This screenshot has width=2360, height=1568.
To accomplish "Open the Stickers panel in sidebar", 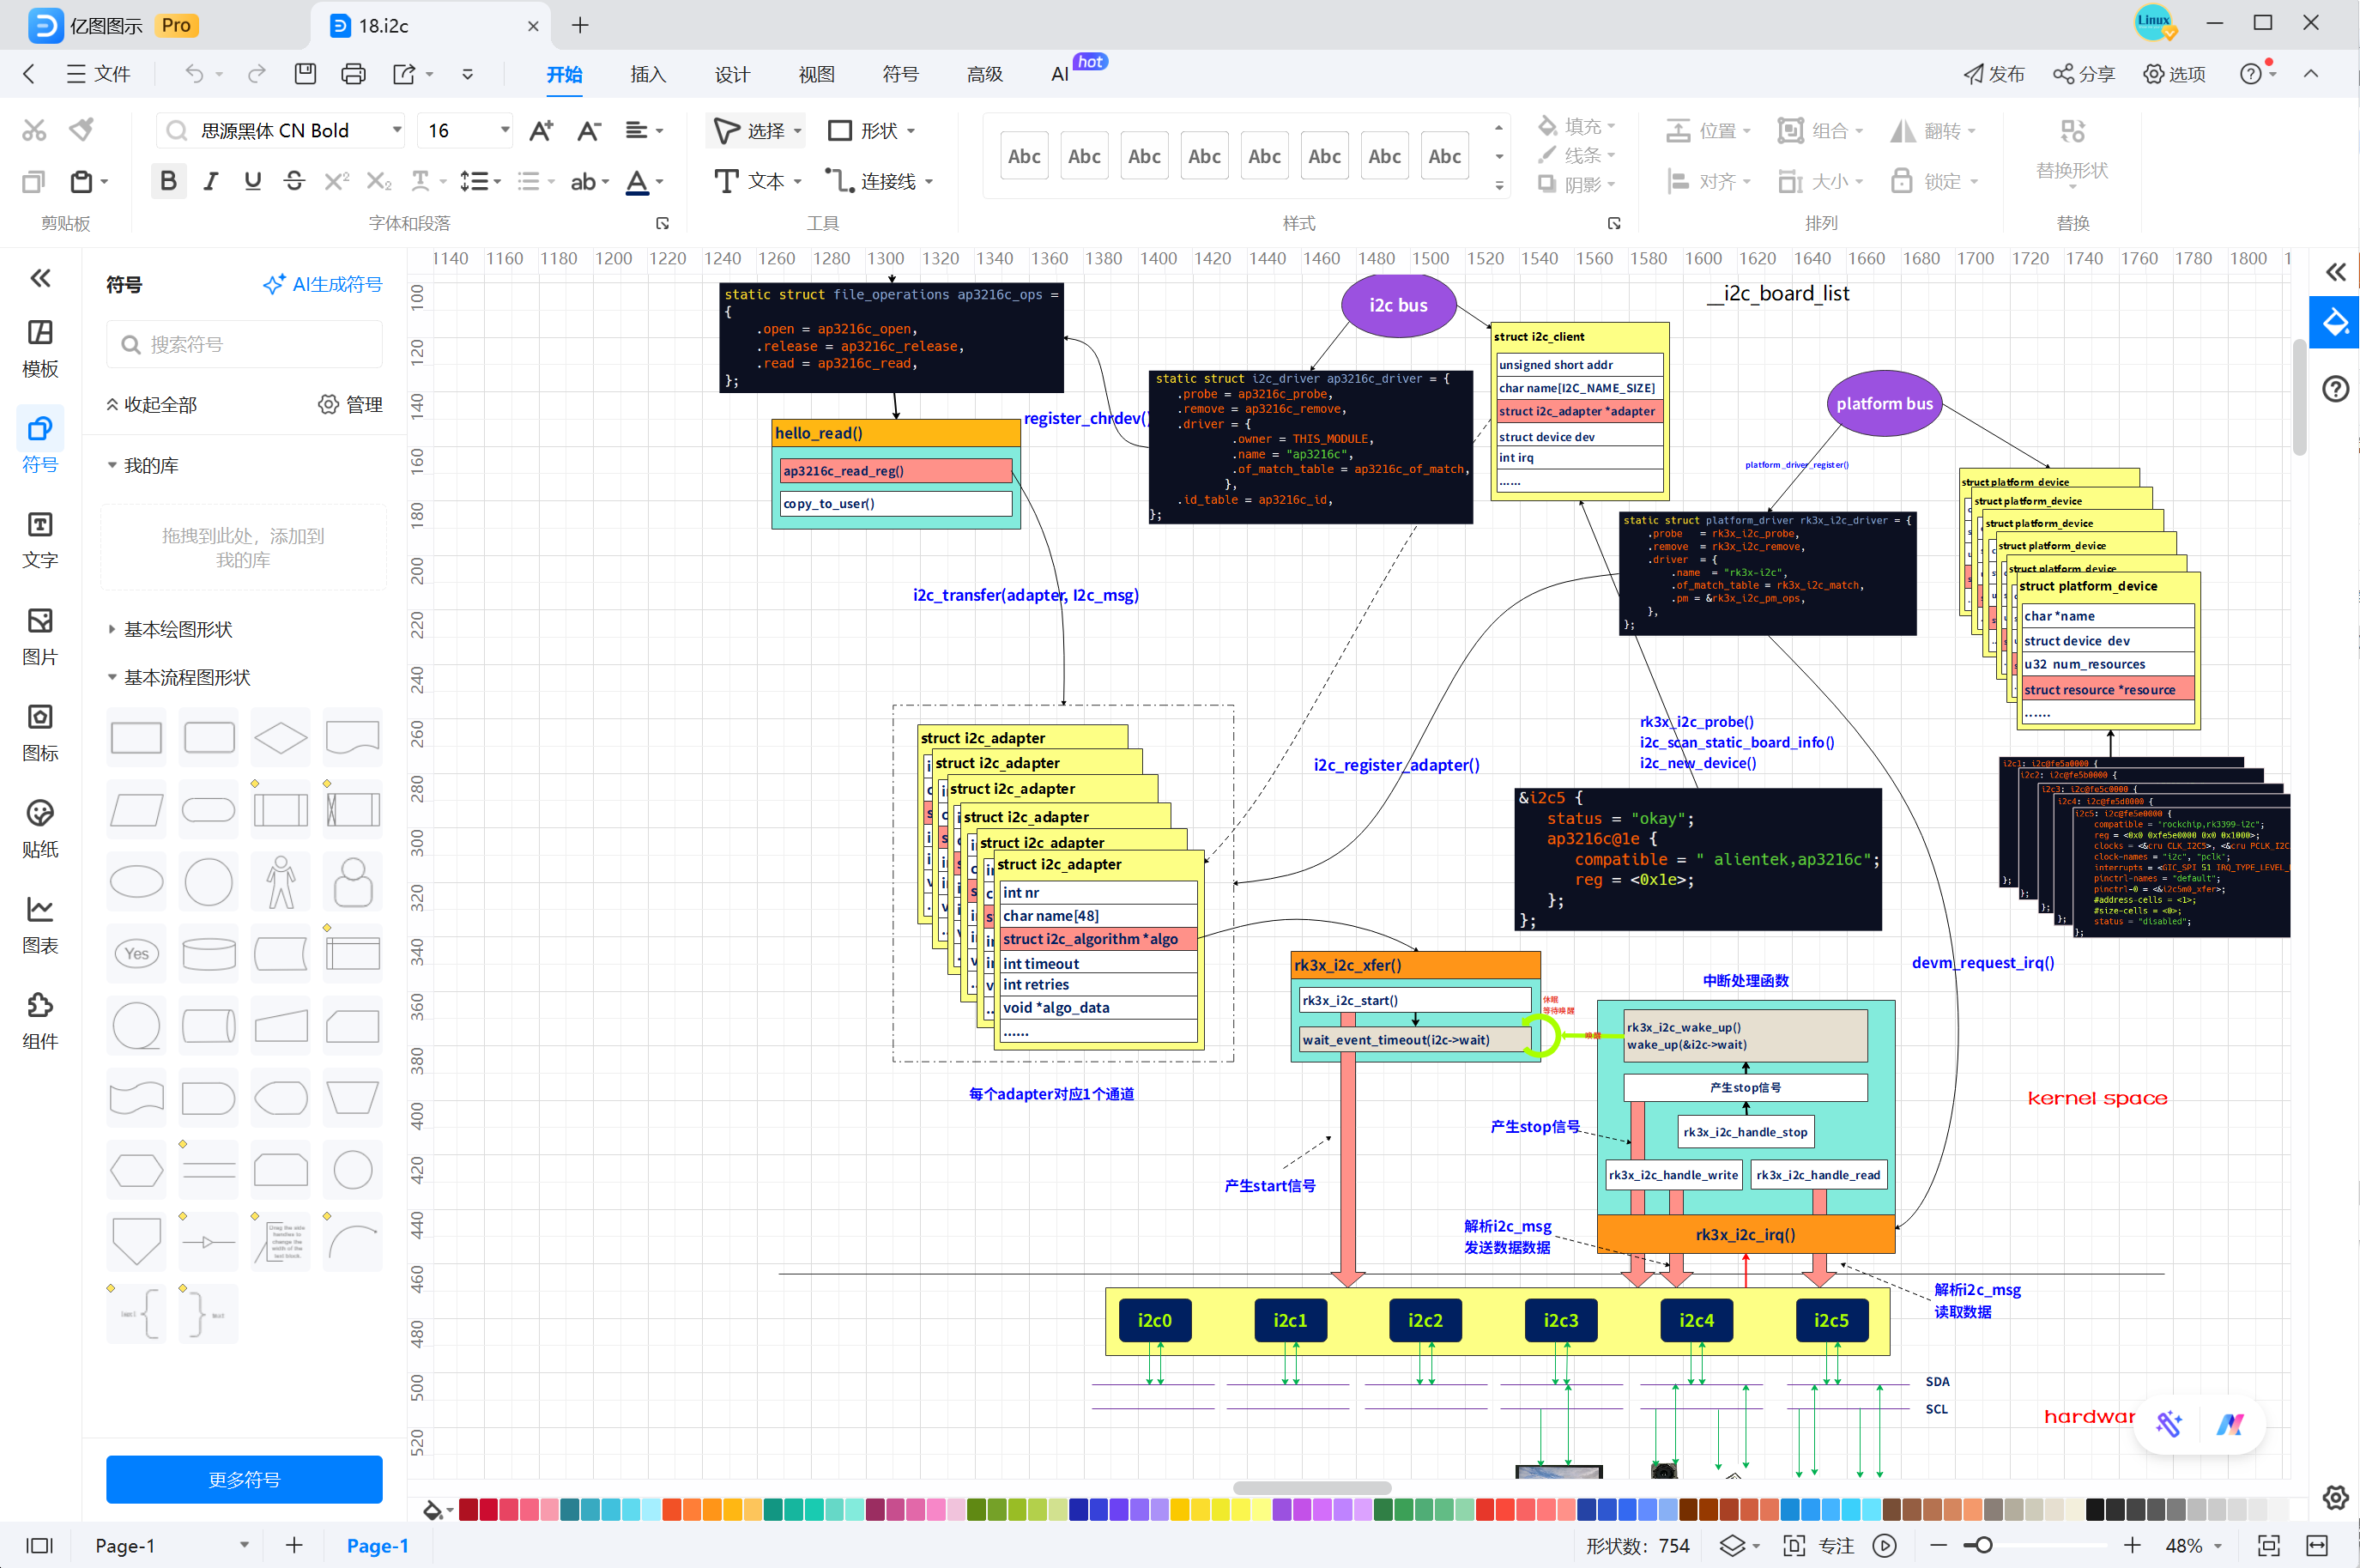I will coord(40,828).
